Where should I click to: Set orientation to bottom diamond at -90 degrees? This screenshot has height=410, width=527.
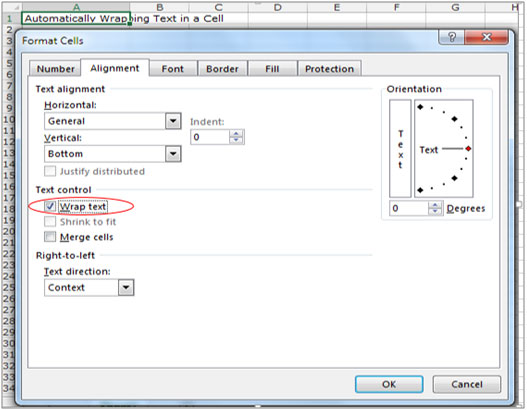(420, 190)
